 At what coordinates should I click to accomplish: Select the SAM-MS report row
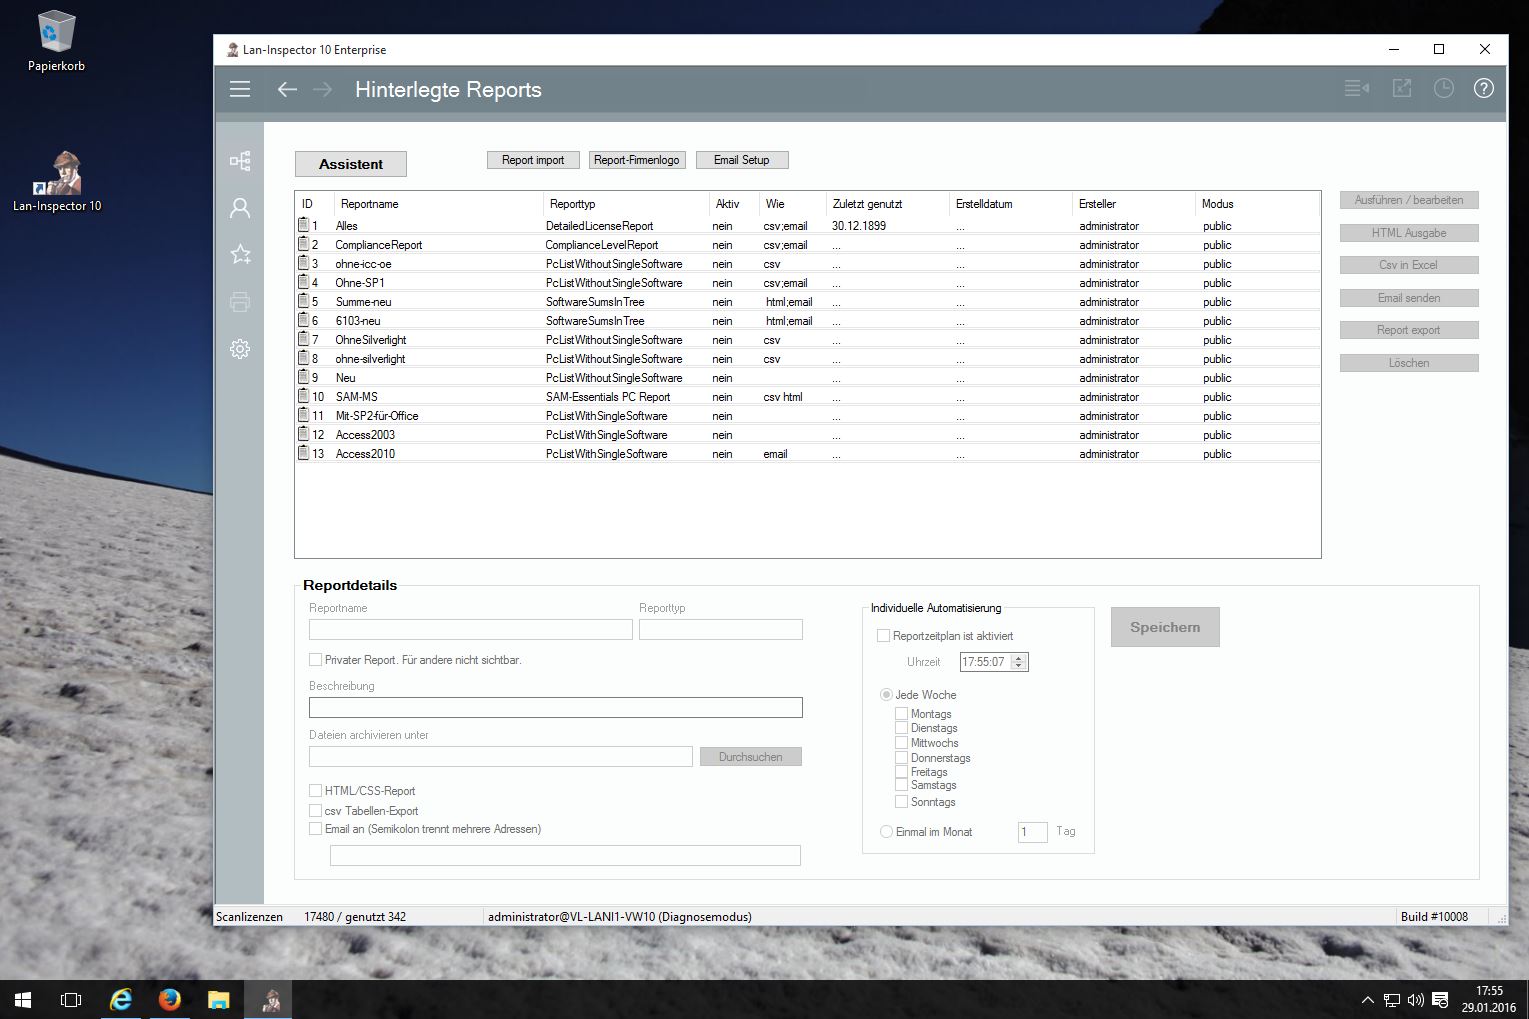click(x=357, y=397)
